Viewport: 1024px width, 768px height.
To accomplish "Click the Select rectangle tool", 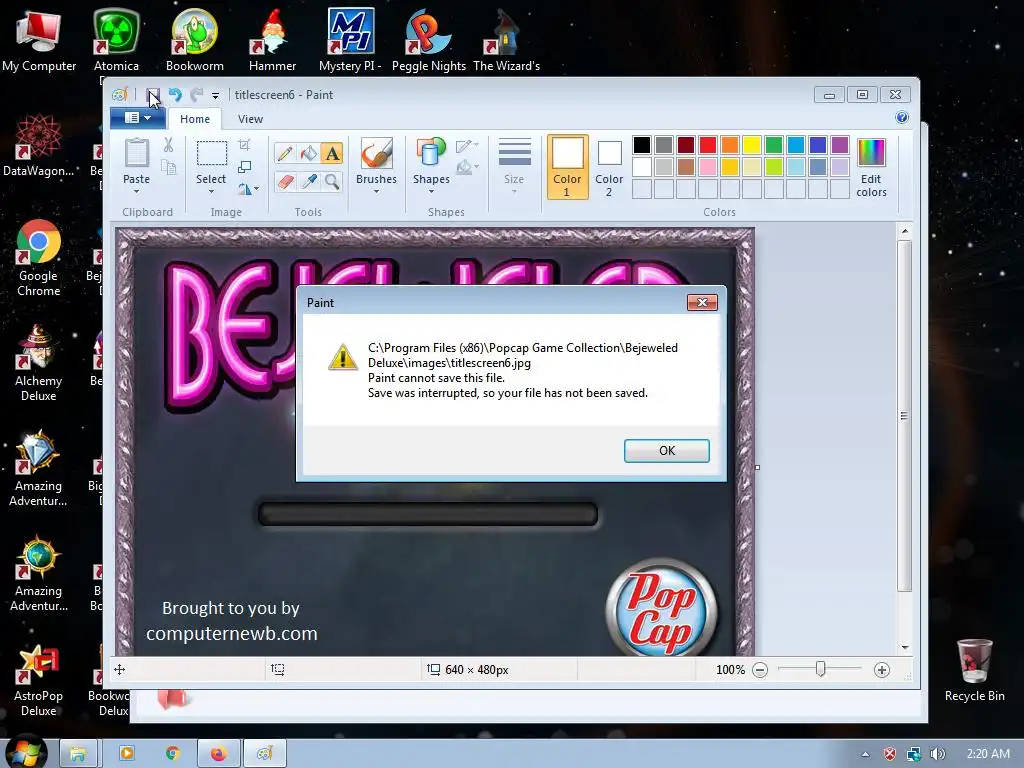I will (212, 153).
